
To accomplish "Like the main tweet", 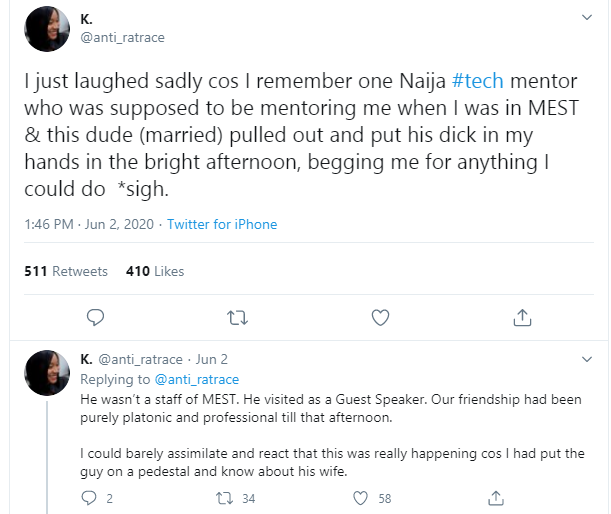I will (380, 318).
